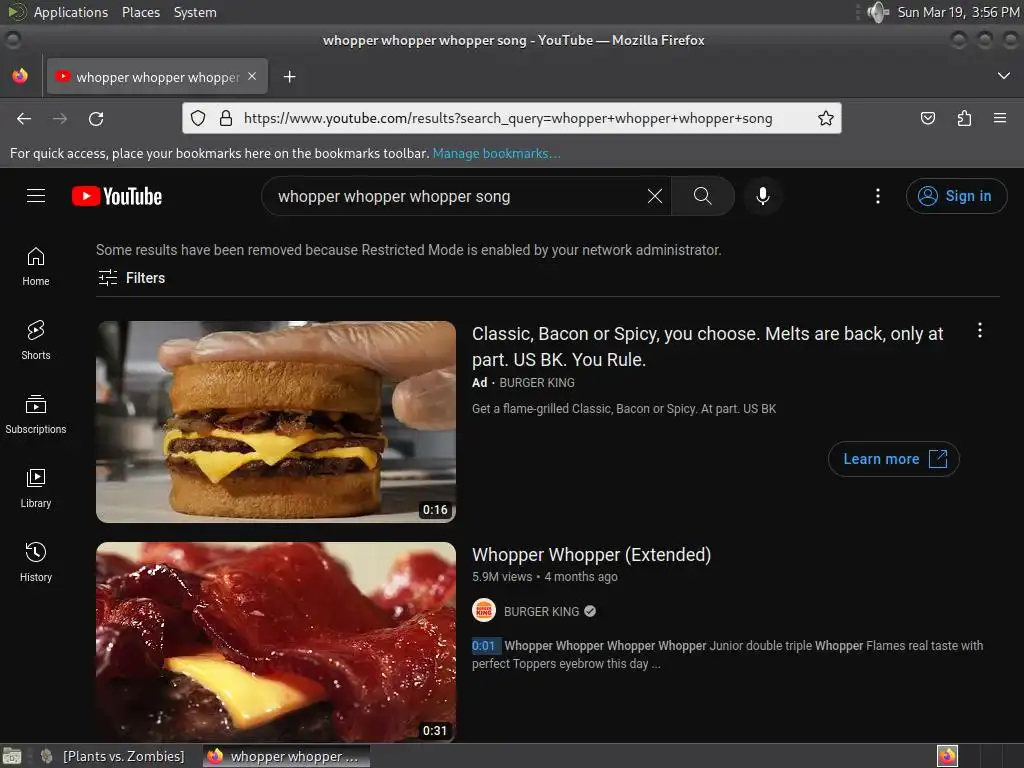Start voice search with microphone

762,196
